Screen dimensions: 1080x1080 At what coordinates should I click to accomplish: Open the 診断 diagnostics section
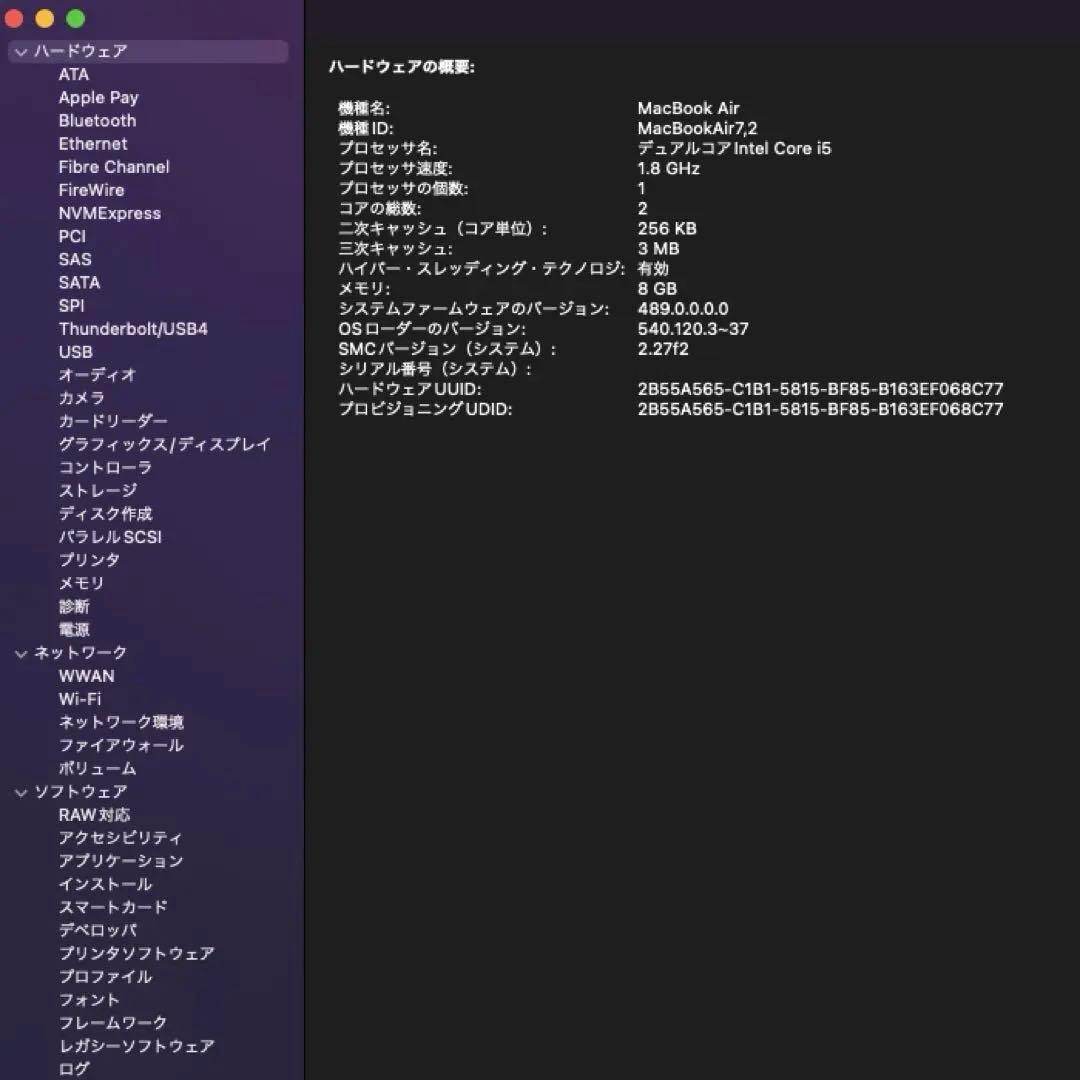click(x=75, y=606)
